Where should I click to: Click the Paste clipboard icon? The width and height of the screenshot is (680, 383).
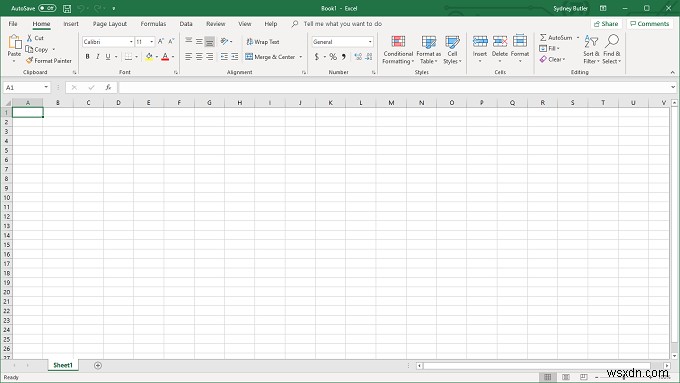(x=14, y=42)
